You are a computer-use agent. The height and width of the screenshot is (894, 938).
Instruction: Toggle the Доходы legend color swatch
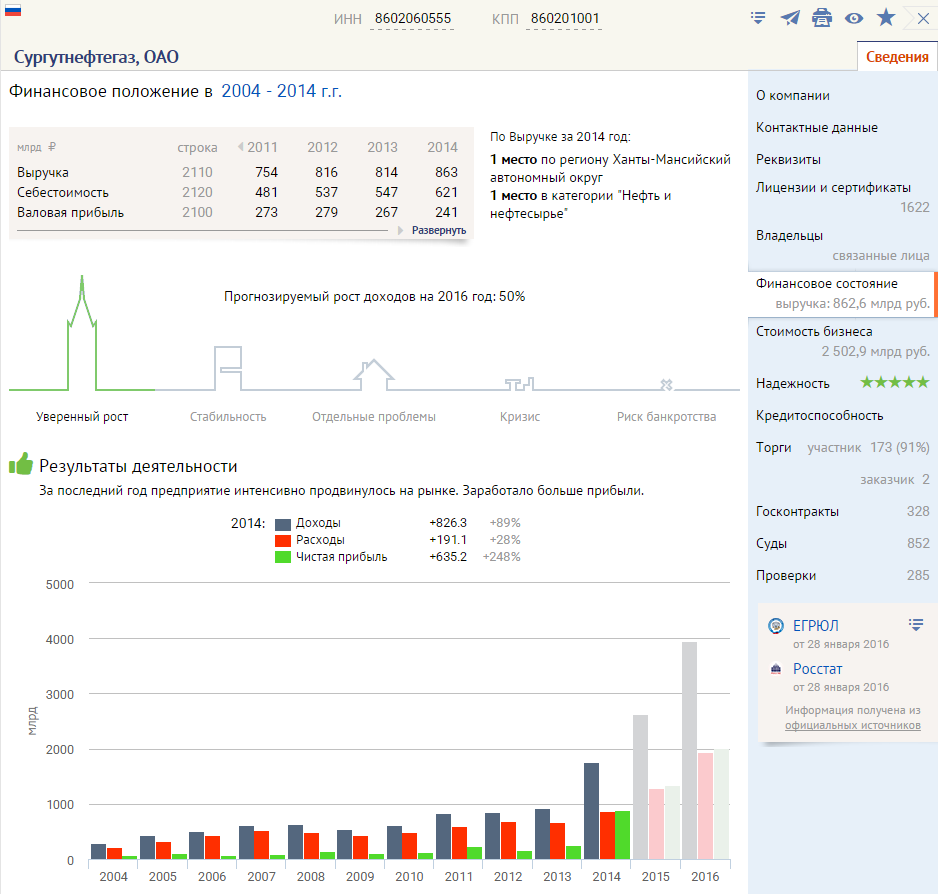click(283, 524)
